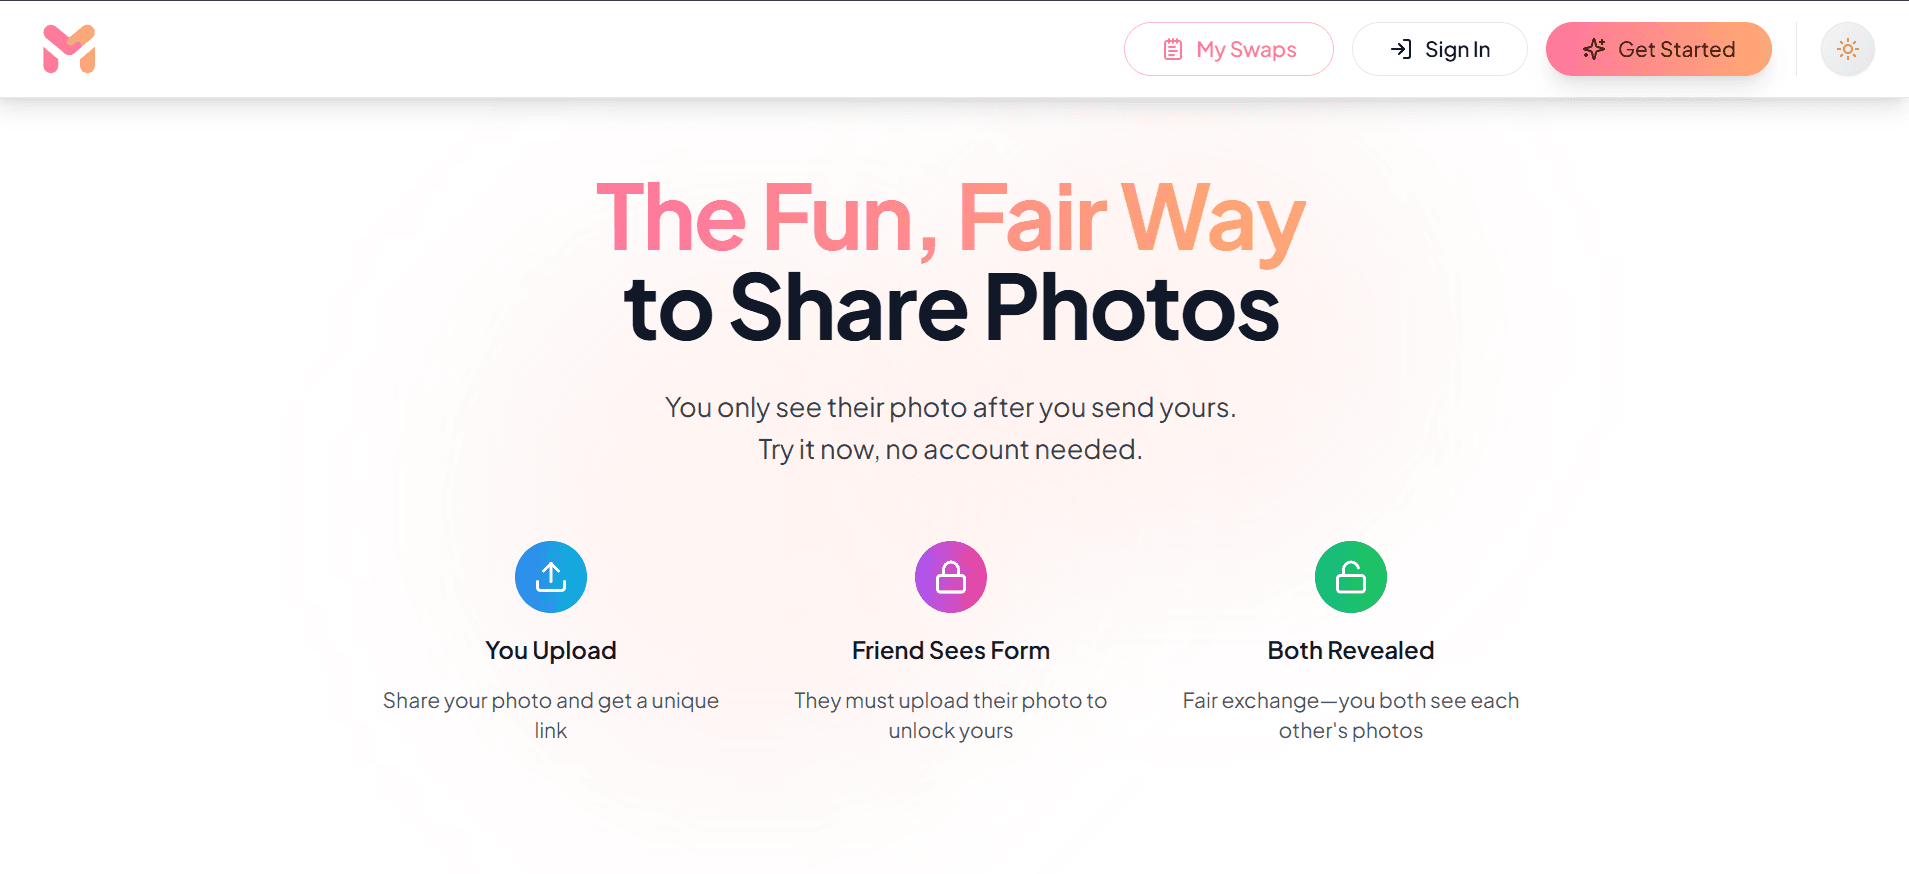The width and height of the screenshot is (1909, 874).
Task: Click the clipboard icon in My Swaps
Action: (1173, 50)
